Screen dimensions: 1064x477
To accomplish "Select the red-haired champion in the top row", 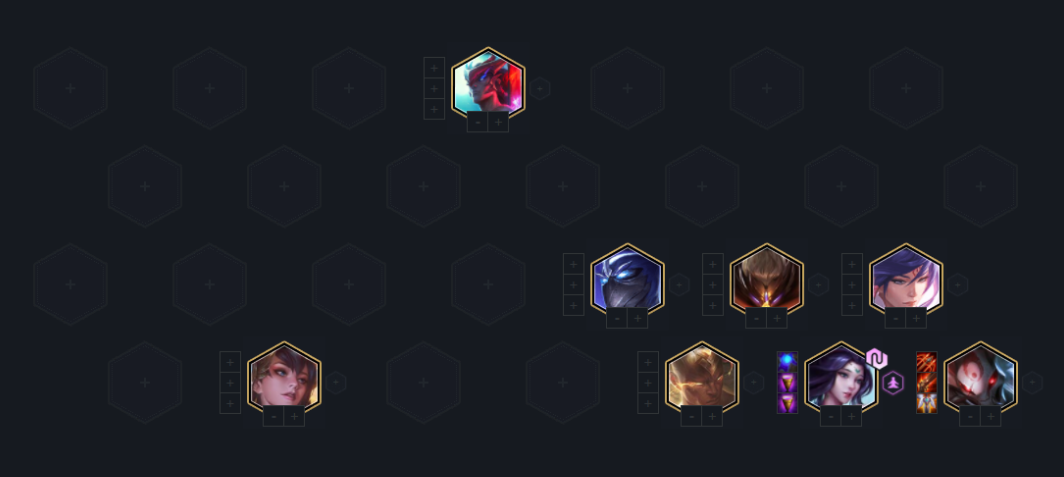I will point(488,83).
